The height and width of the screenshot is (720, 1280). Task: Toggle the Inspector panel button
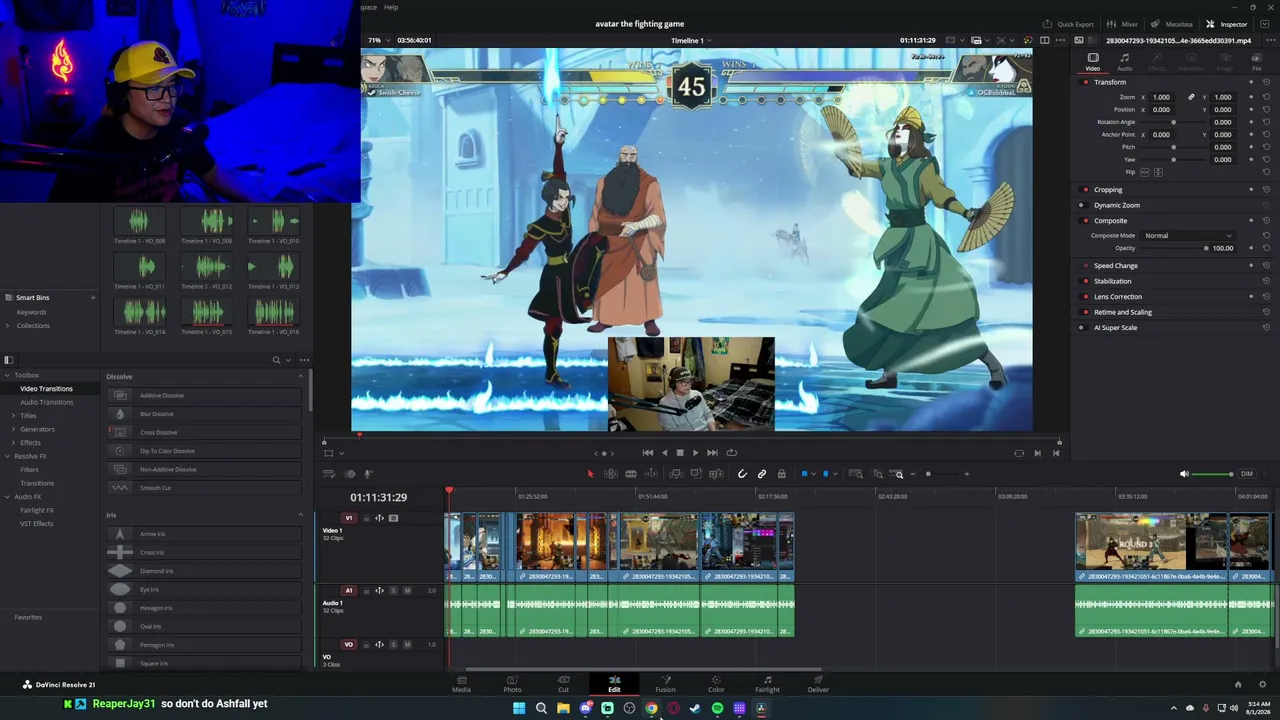(x=1227, y=24)
